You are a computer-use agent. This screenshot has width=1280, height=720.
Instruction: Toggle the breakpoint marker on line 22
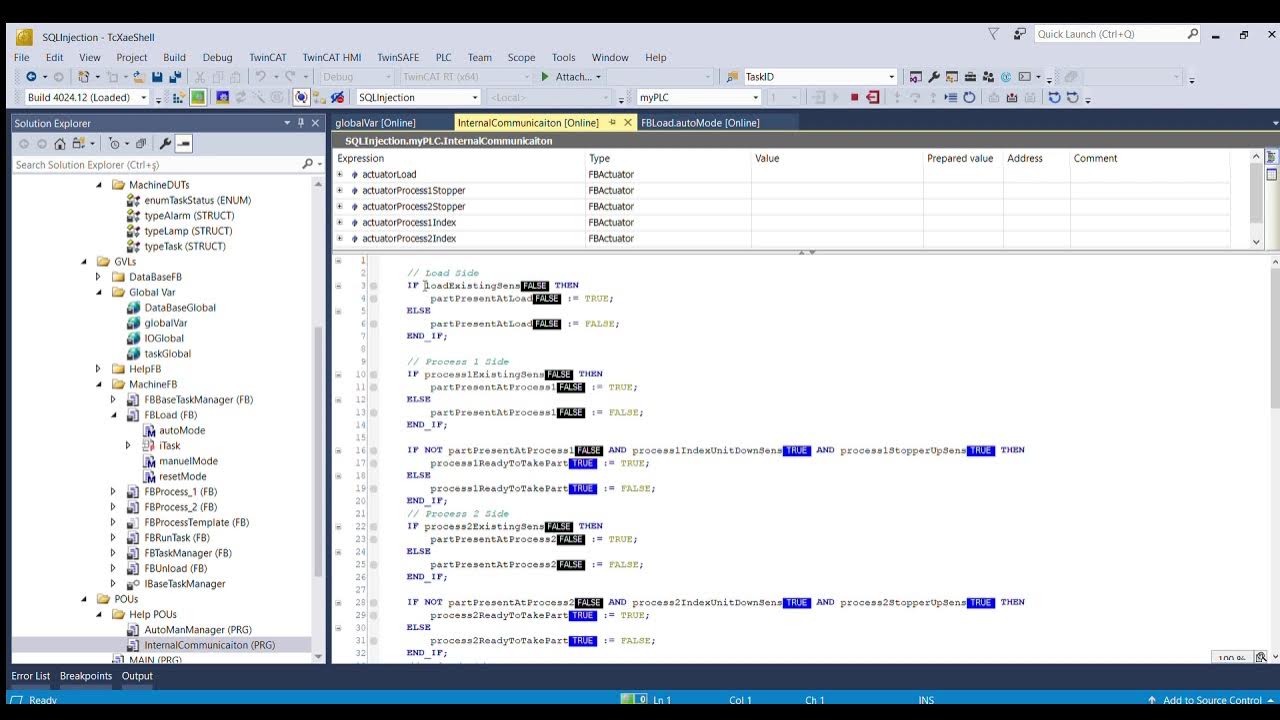(373, 527)
